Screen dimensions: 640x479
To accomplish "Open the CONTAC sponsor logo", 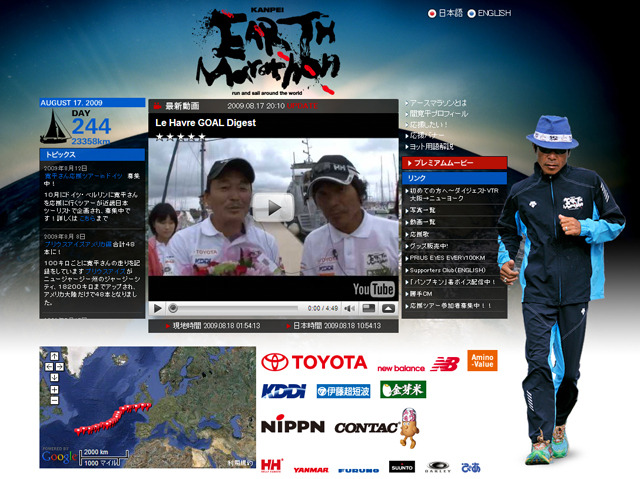I will (376, 428).
